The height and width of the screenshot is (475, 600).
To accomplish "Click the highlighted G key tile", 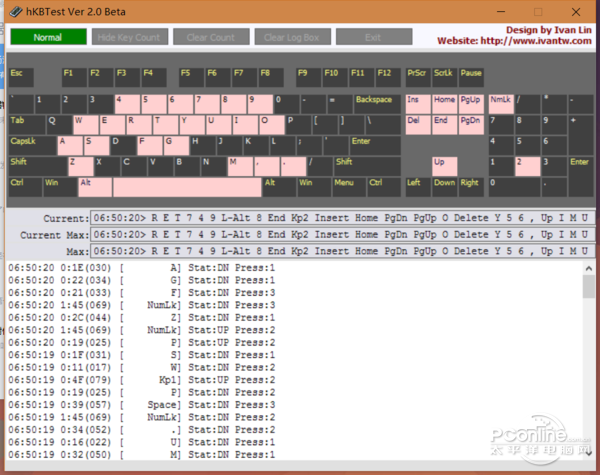I will coord(176,145).
